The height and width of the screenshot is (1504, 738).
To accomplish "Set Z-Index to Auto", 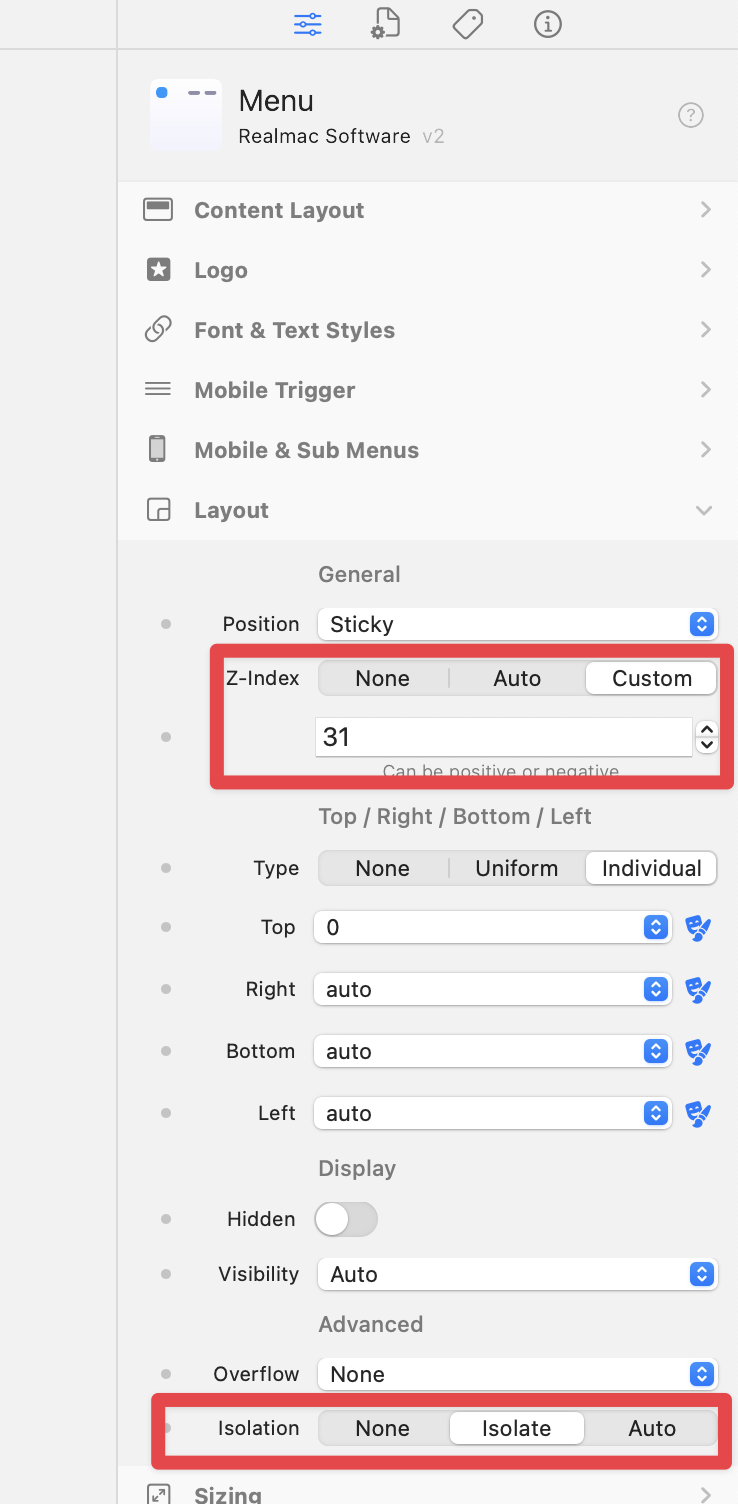I will 517,678.
